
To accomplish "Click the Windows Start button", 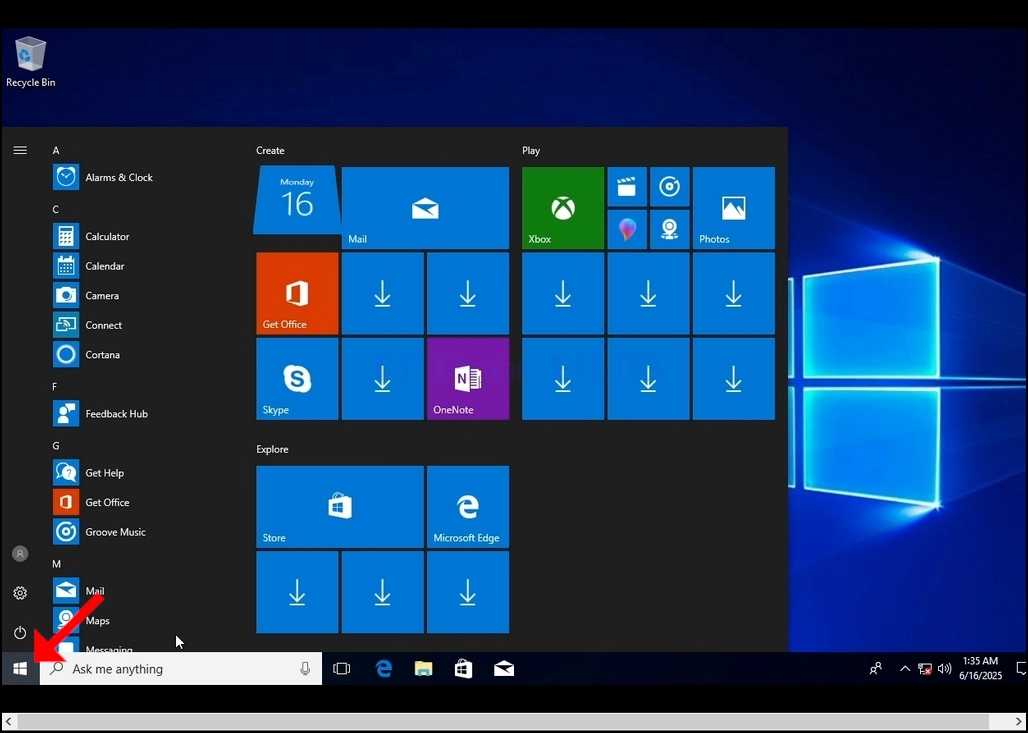I will [x=20, y=669].
